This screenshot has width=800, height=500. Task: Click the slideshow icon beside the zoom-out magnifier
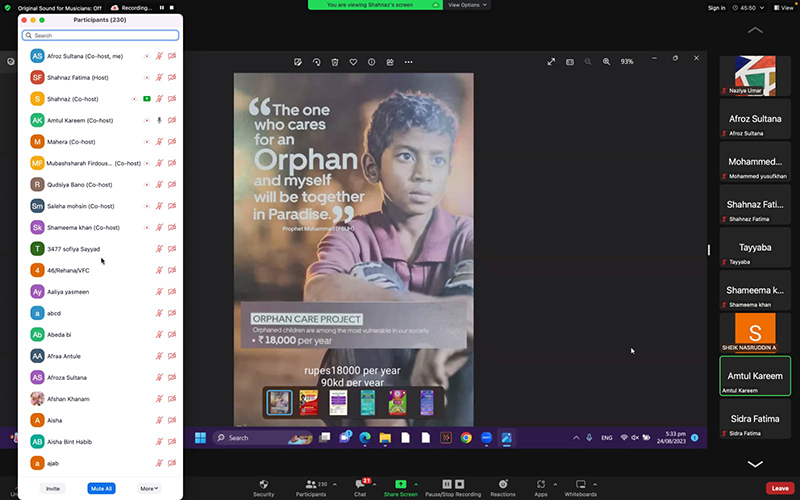(x=570, y=62)
